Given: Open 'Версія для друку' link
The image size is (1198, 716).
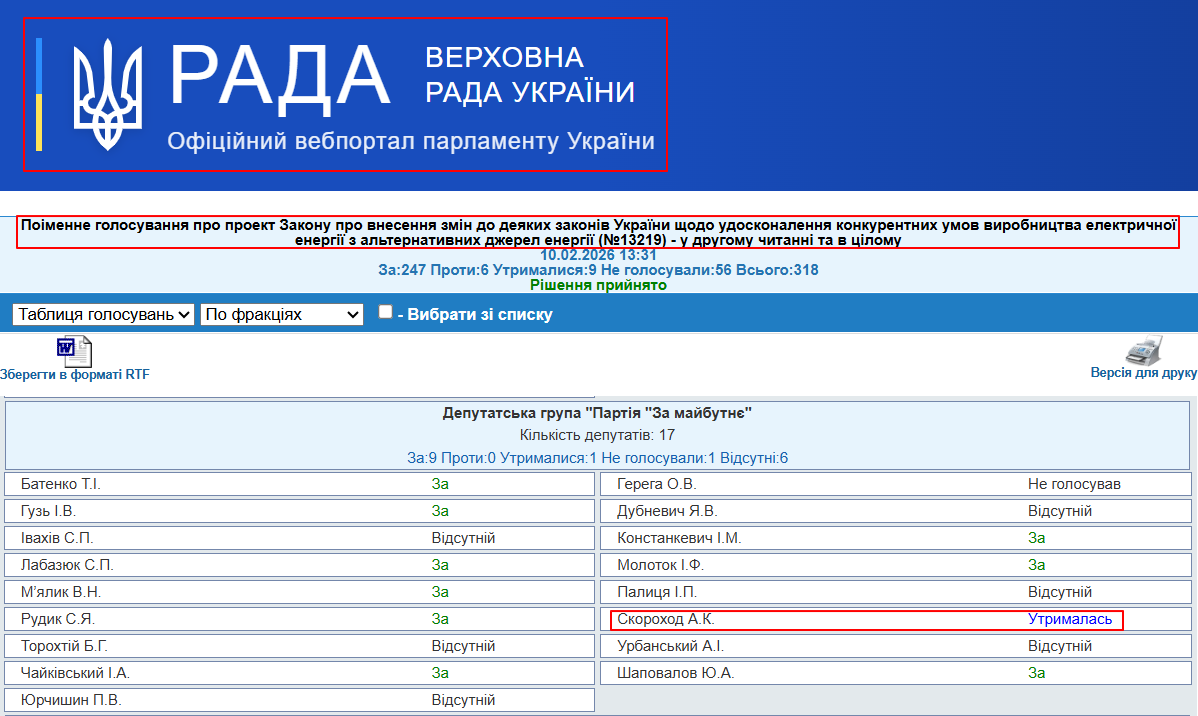Looking at the screenshot, I should point(1144,373).
